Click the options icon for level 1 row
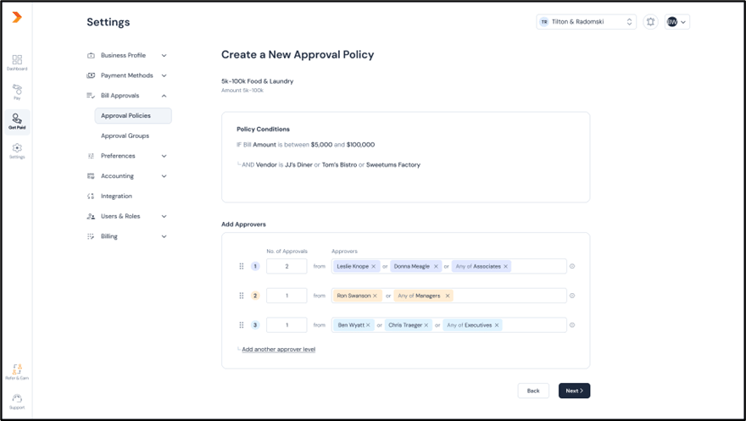The image size is (746, 421). pos(572,266)
